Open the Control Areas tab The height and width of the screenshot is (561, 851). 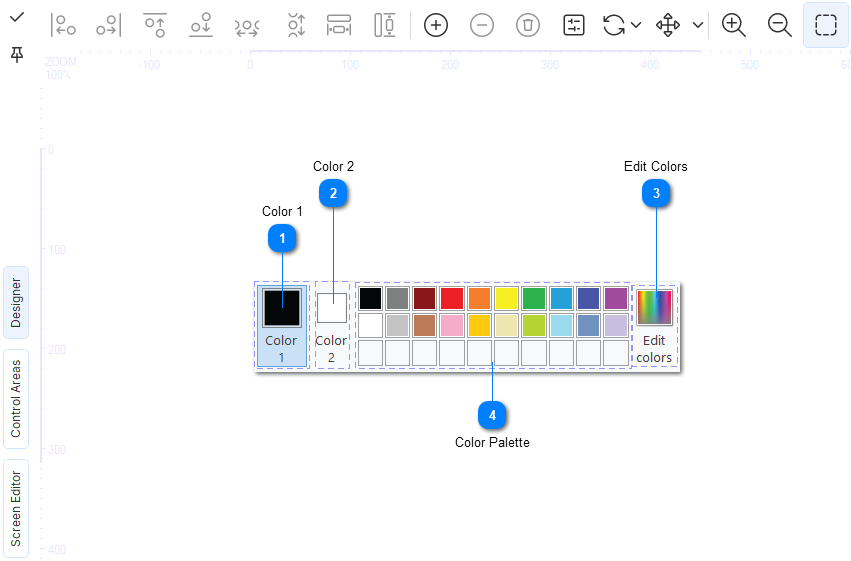17,399
